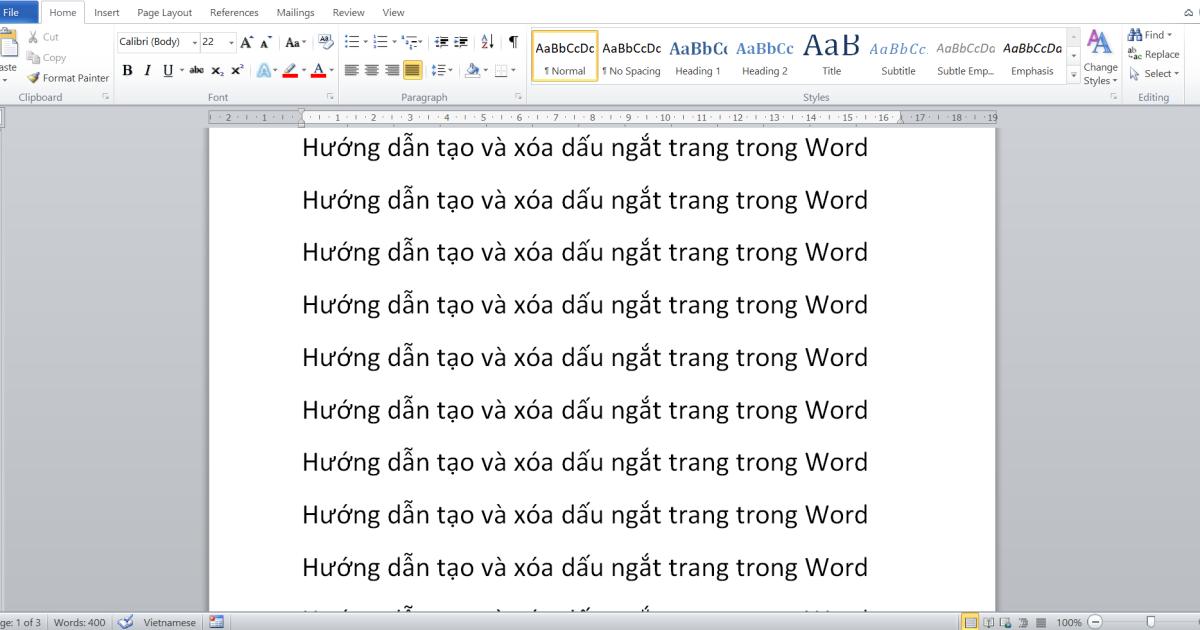Align text left
This screenshot has width=1200, height=630.
pos(352,70)
